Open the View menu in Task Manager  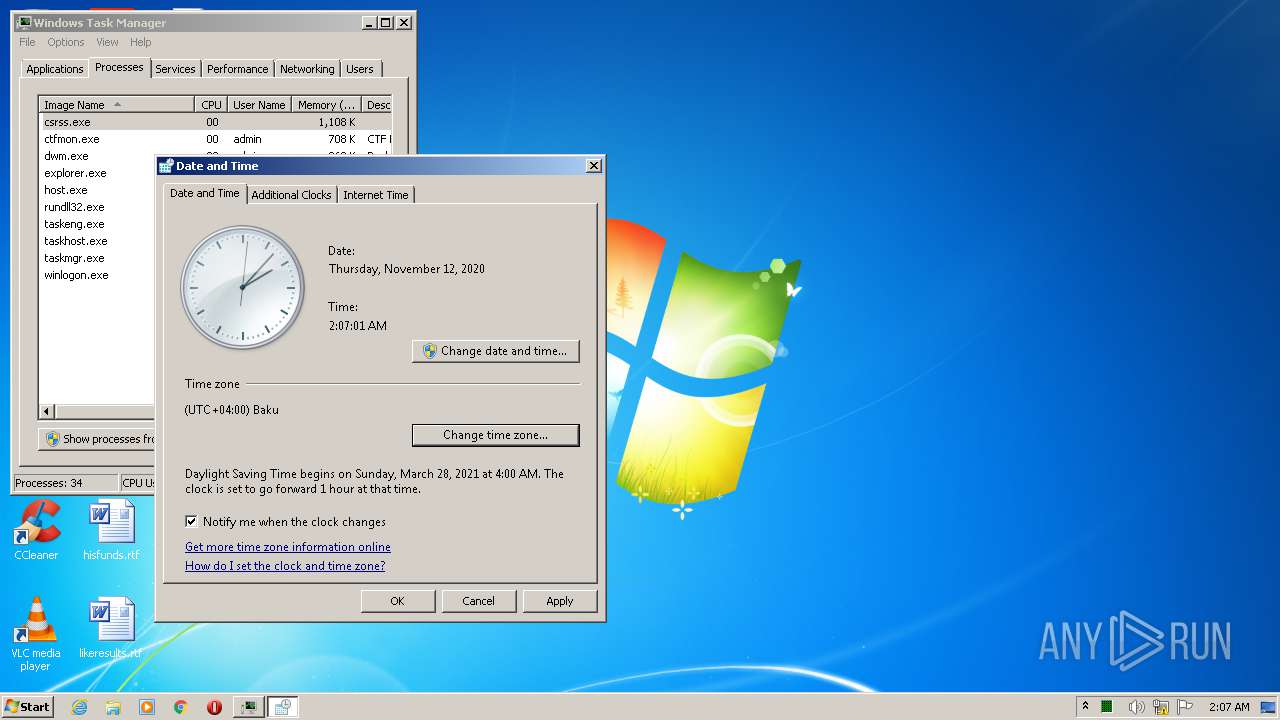[x=107, y=42]
